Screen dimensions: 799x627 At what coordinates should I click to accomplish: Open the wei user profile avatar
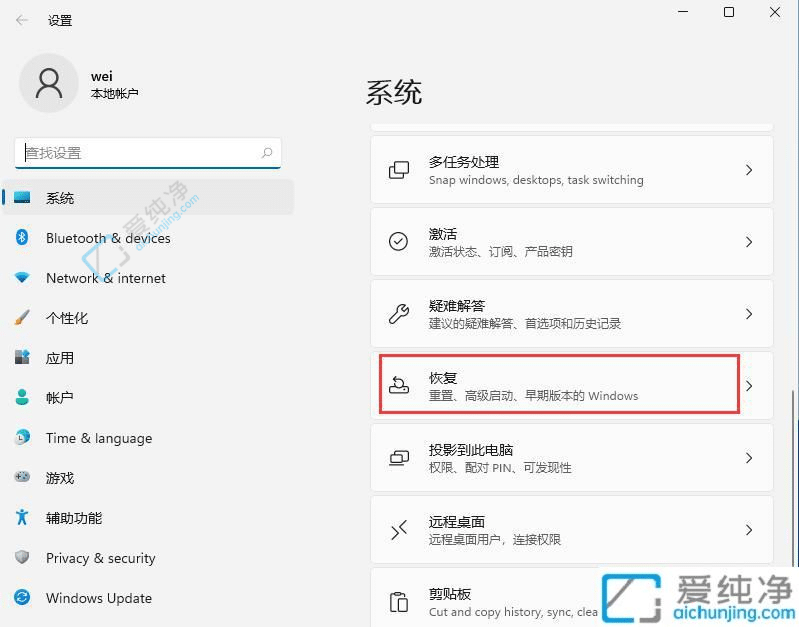click(49, 83)
